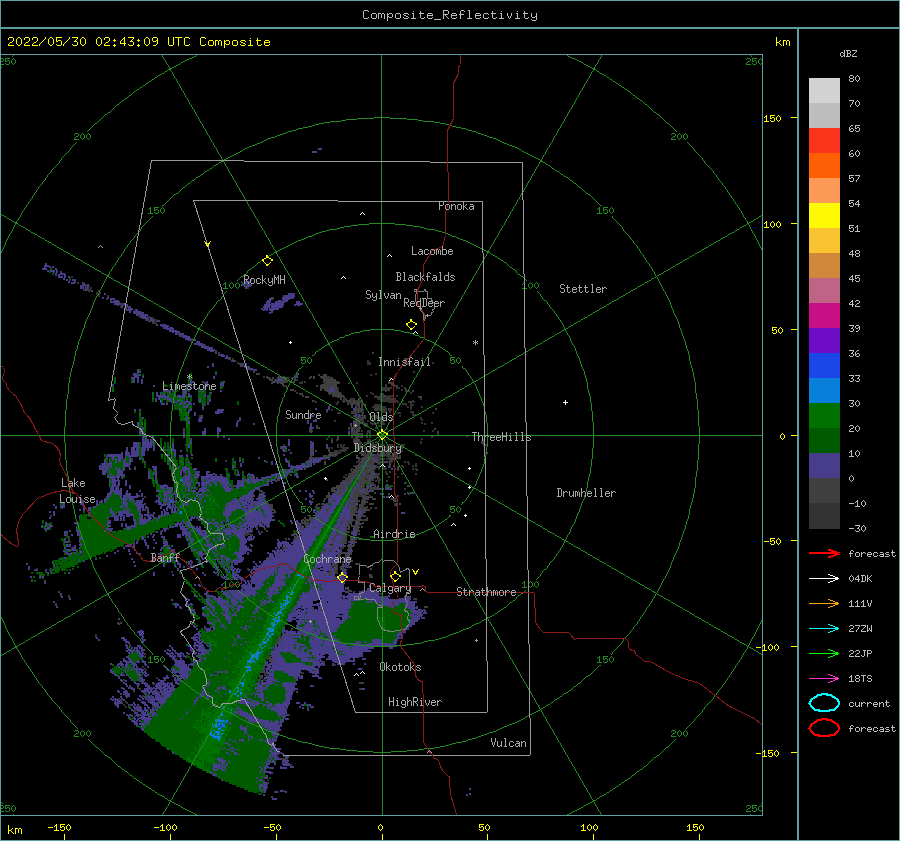Click yellow diamond marker below RedDeer label
Image resolution: width=900 pixels, height=841 pixels.
coord(412,325)
